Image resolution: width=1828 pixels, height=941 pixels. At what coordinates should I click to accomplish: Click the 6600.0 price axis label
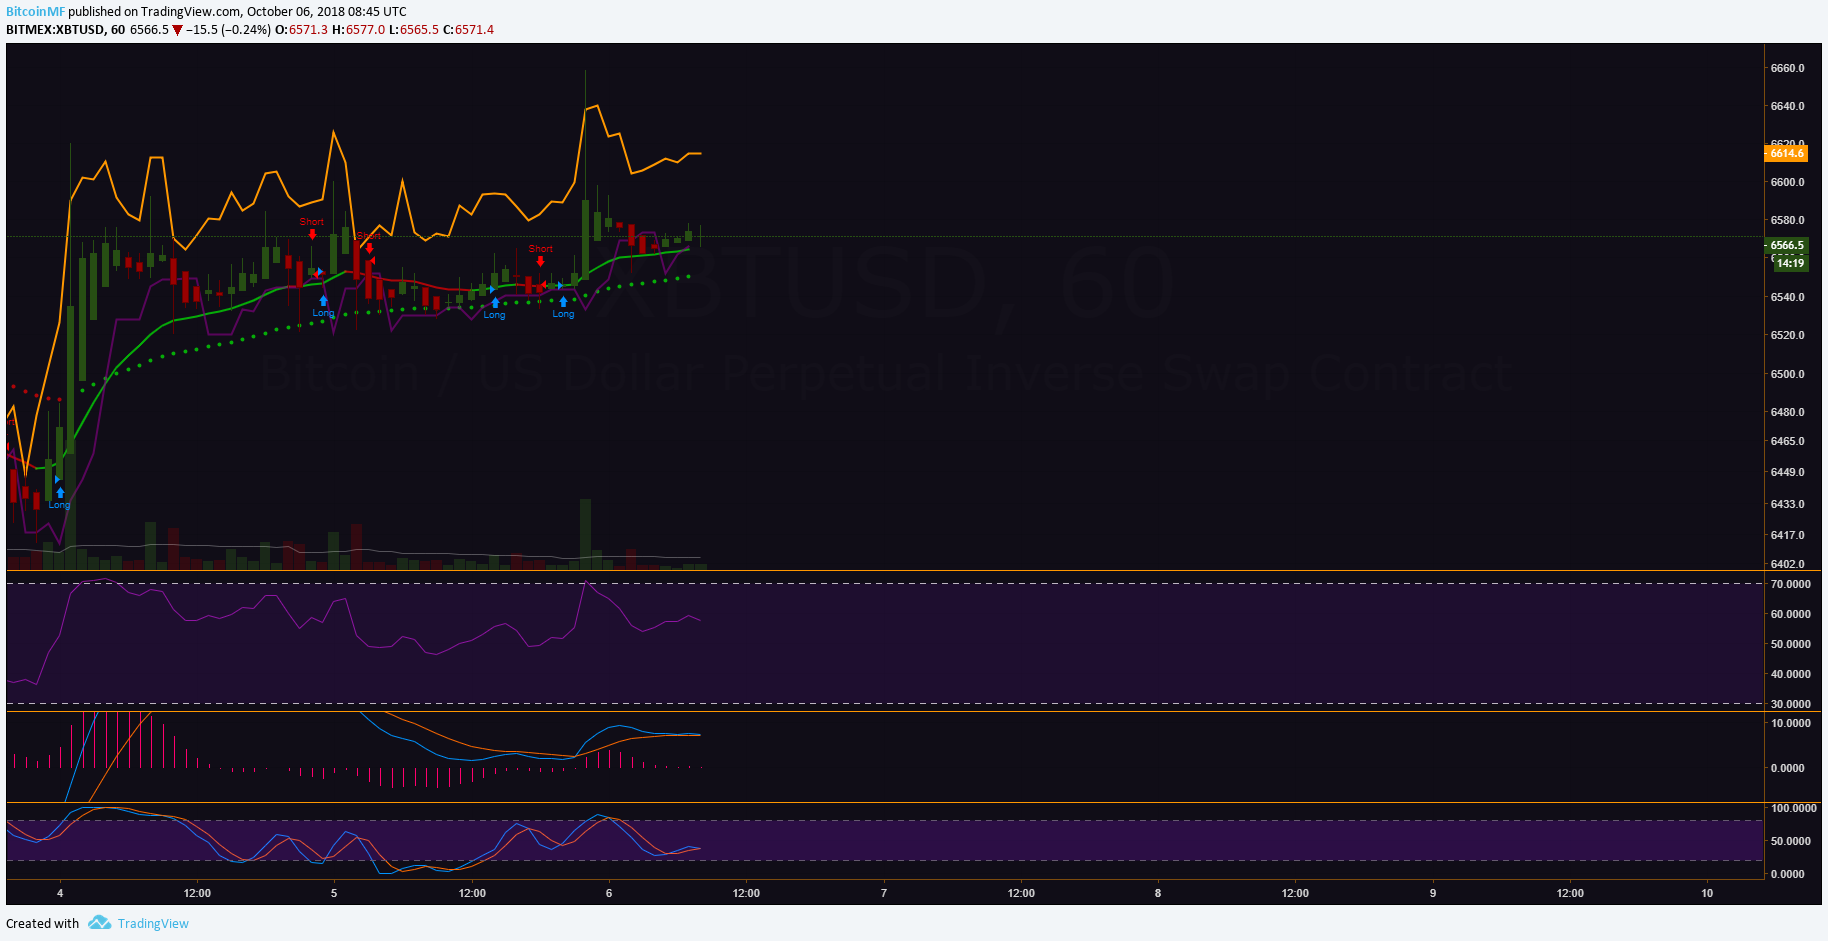click(x=1787, y=182)
